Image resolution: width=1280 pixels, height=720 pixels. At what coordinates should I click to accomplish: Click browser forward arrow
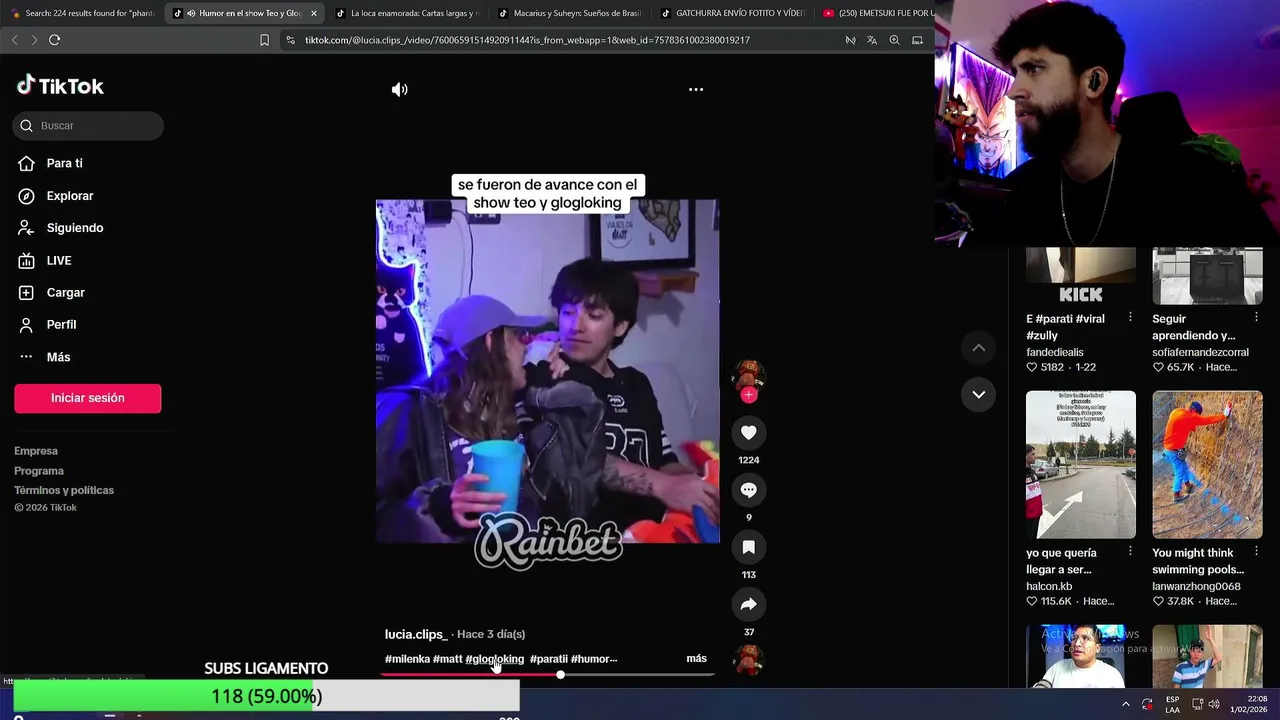pyautogui.click(x=34, y=40)
